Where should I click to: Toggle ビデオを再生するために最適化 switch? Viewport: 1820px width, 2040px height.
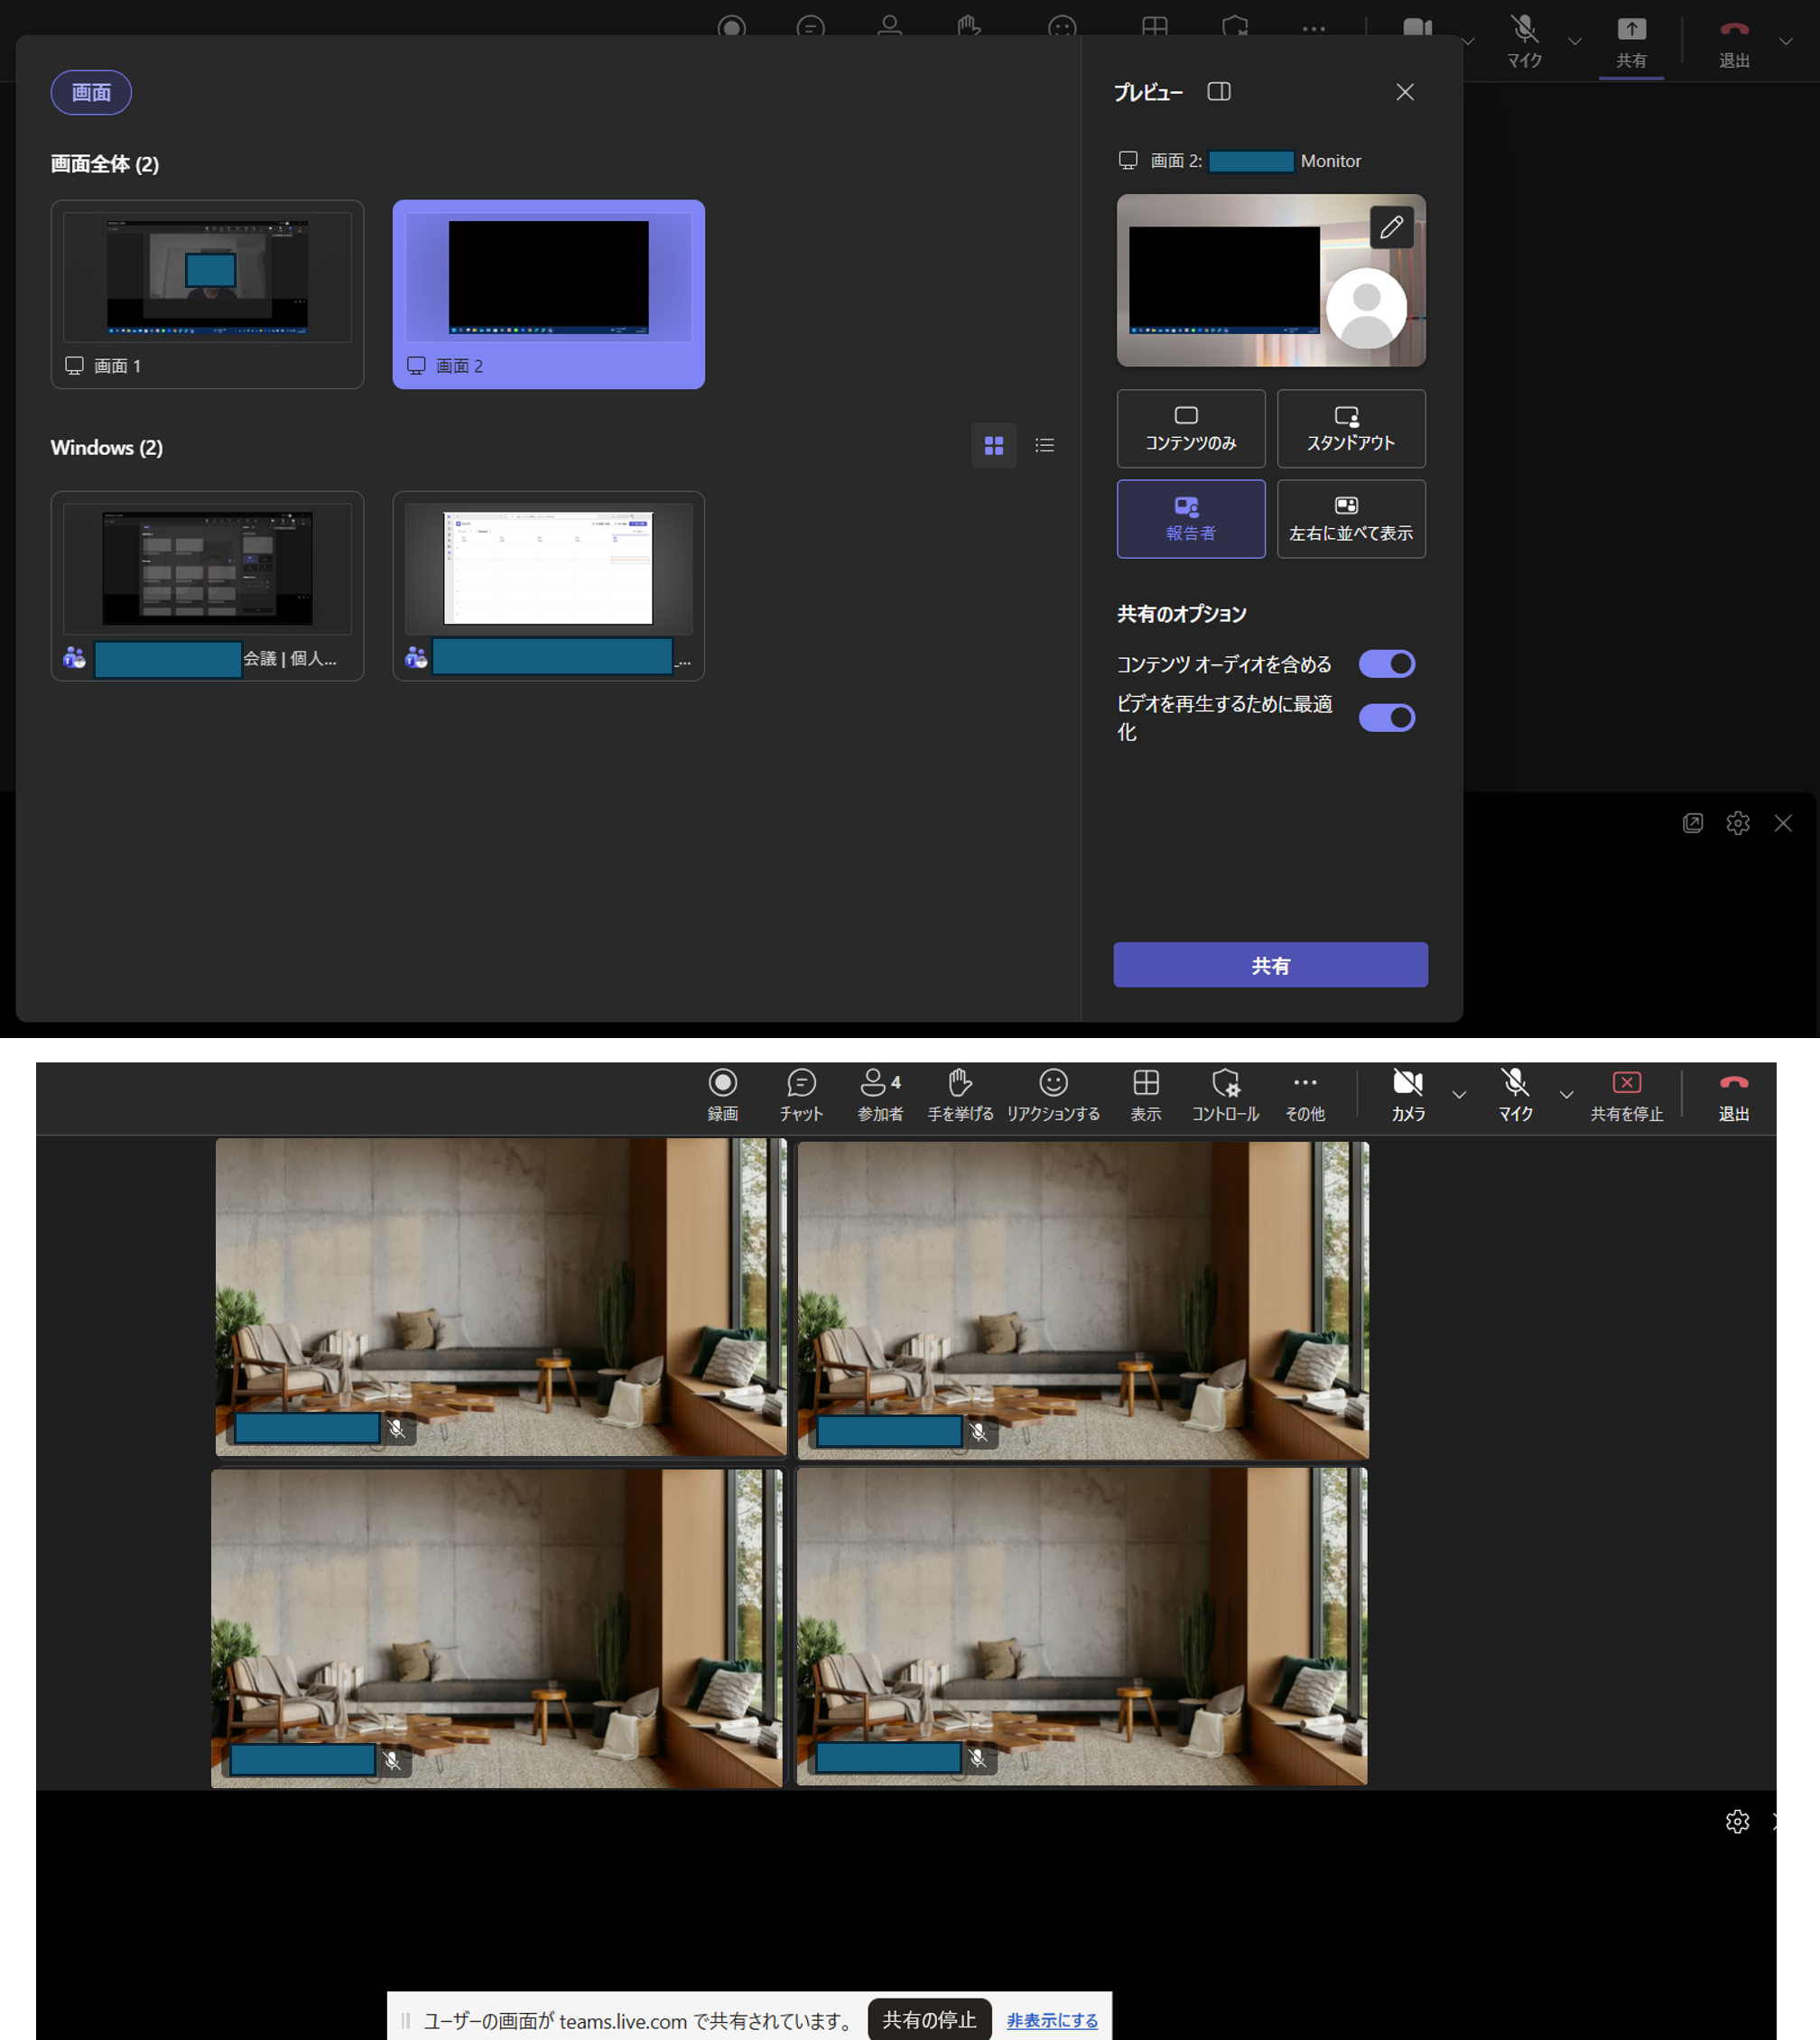coord(1386,718)
